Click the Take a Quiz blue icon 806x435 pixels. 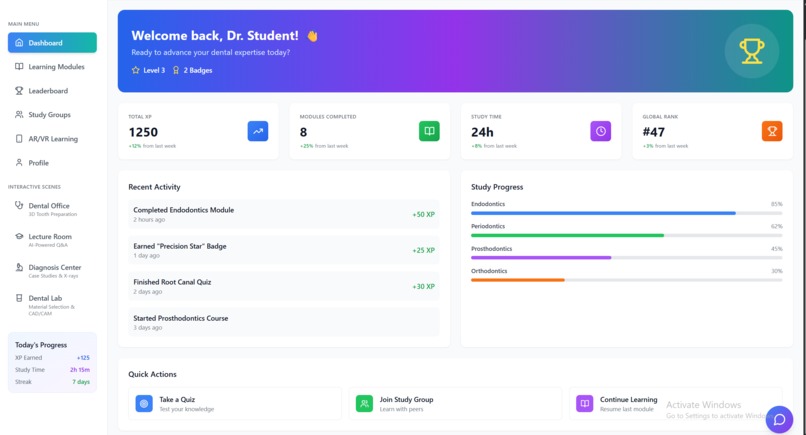coord(144,404)
